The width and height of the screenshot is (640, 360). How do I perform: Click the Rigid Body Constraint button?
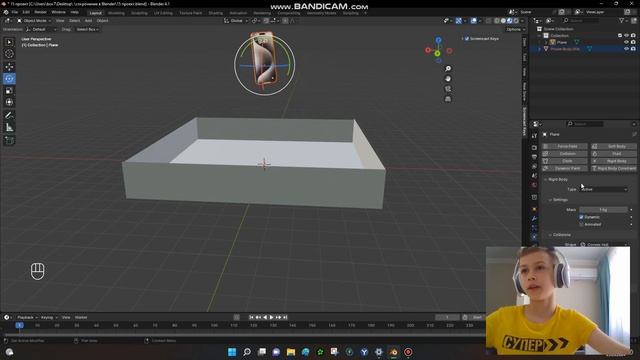(614, 168)
